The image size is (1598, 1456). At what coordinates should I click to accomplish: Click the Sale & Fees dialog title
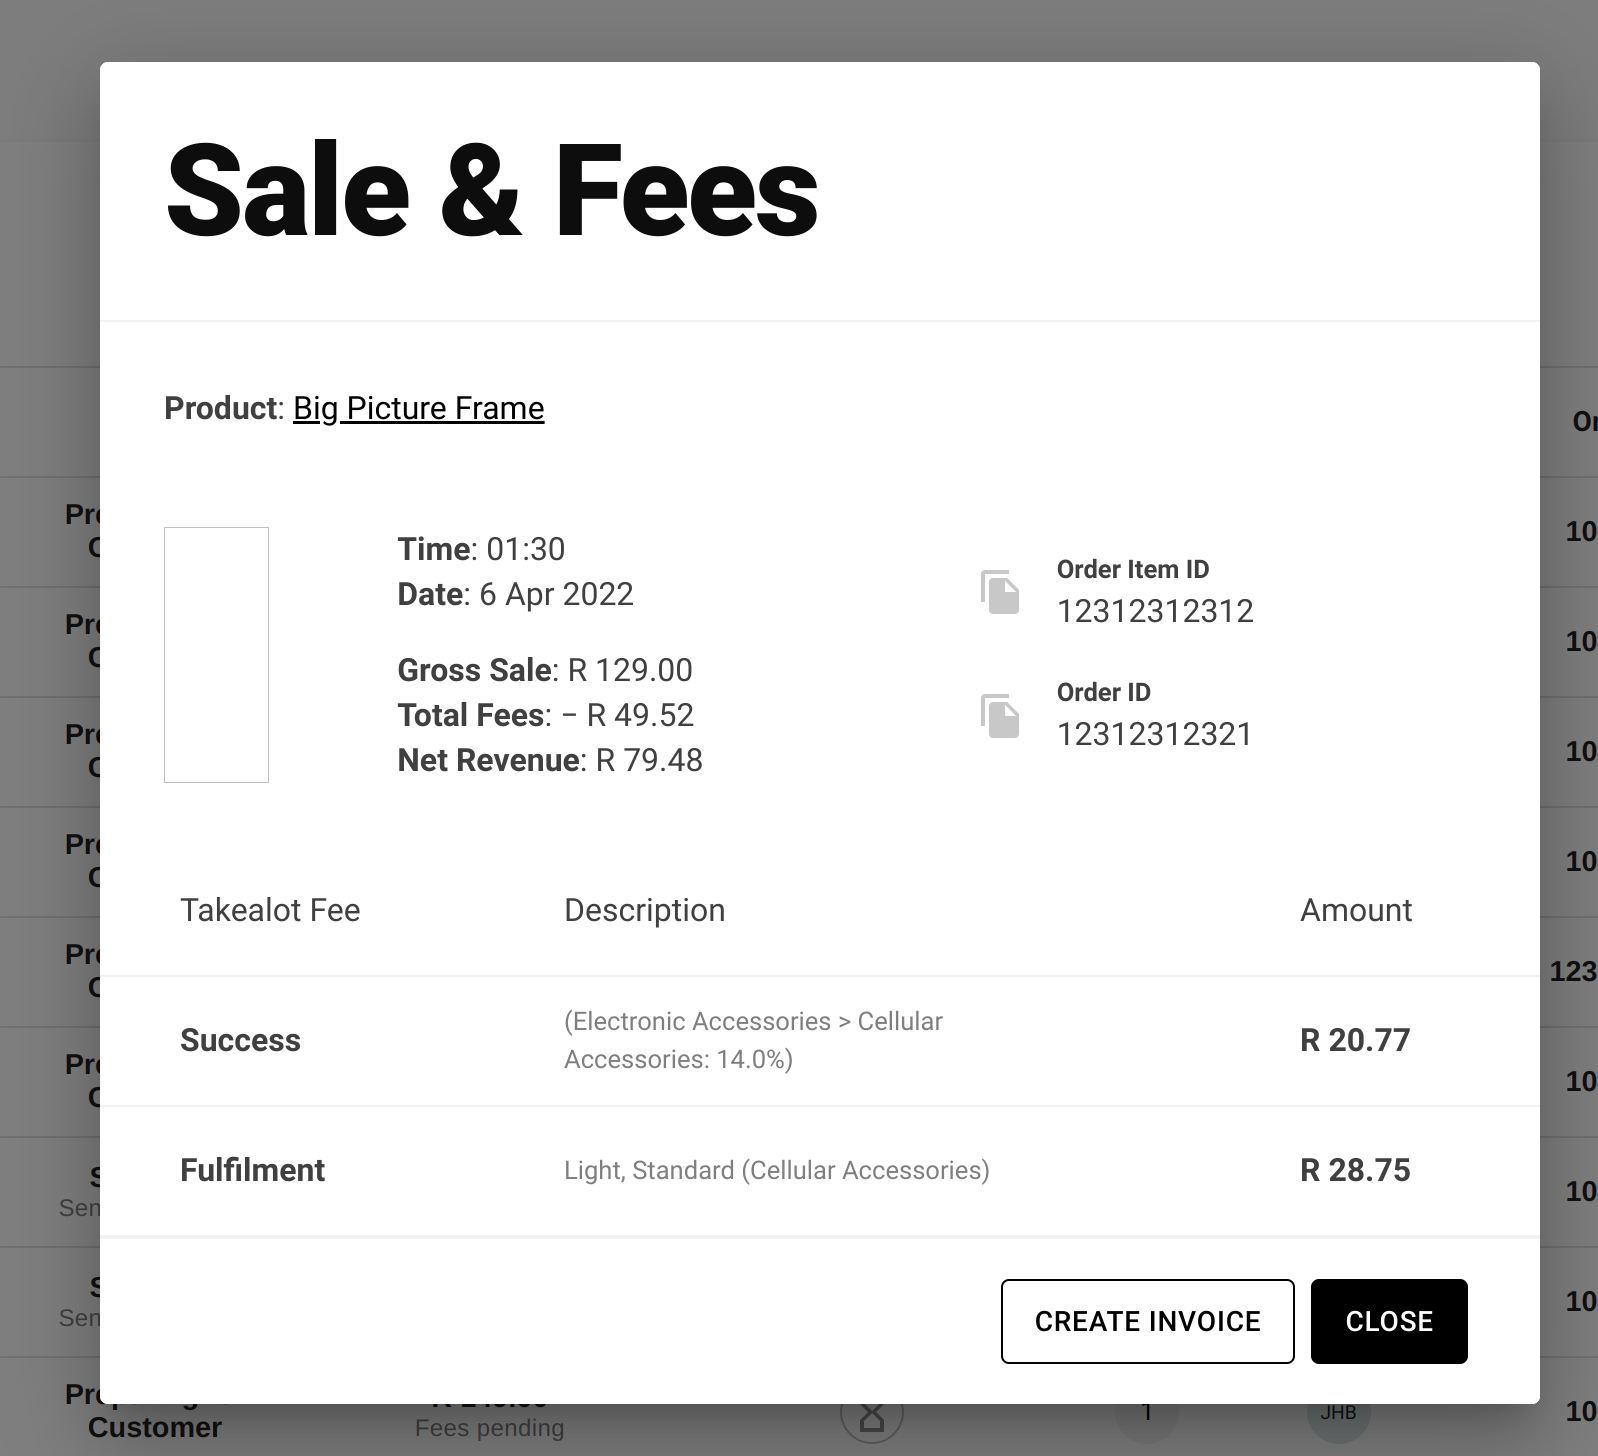[492, 190]
